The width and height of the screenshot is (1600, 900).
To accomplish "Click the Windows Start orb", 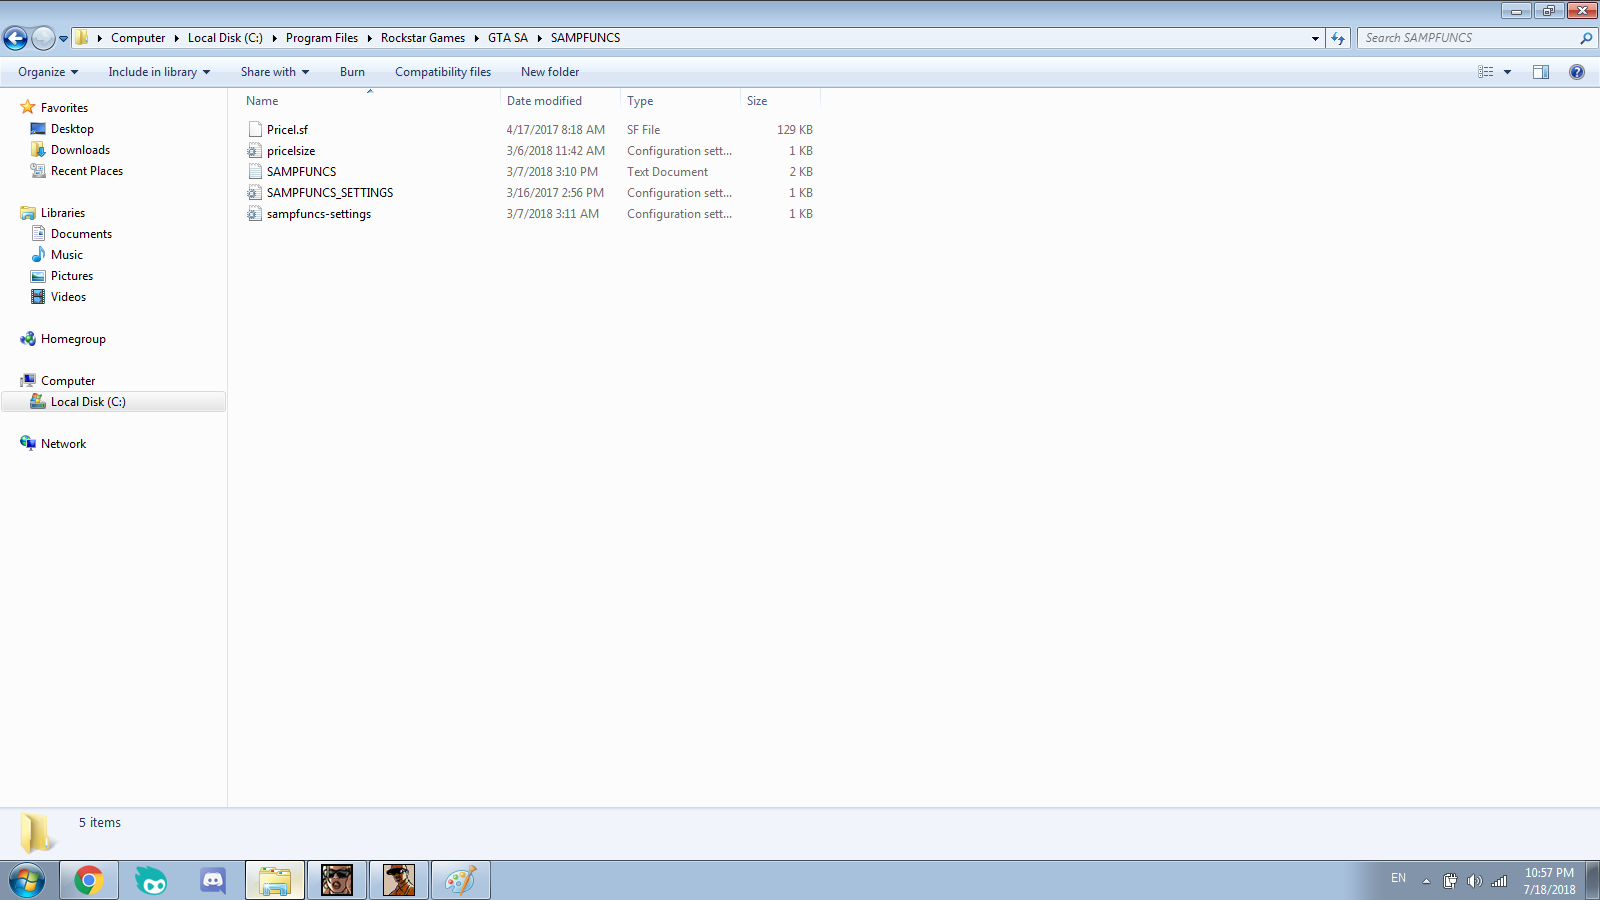I will (27, 880).
